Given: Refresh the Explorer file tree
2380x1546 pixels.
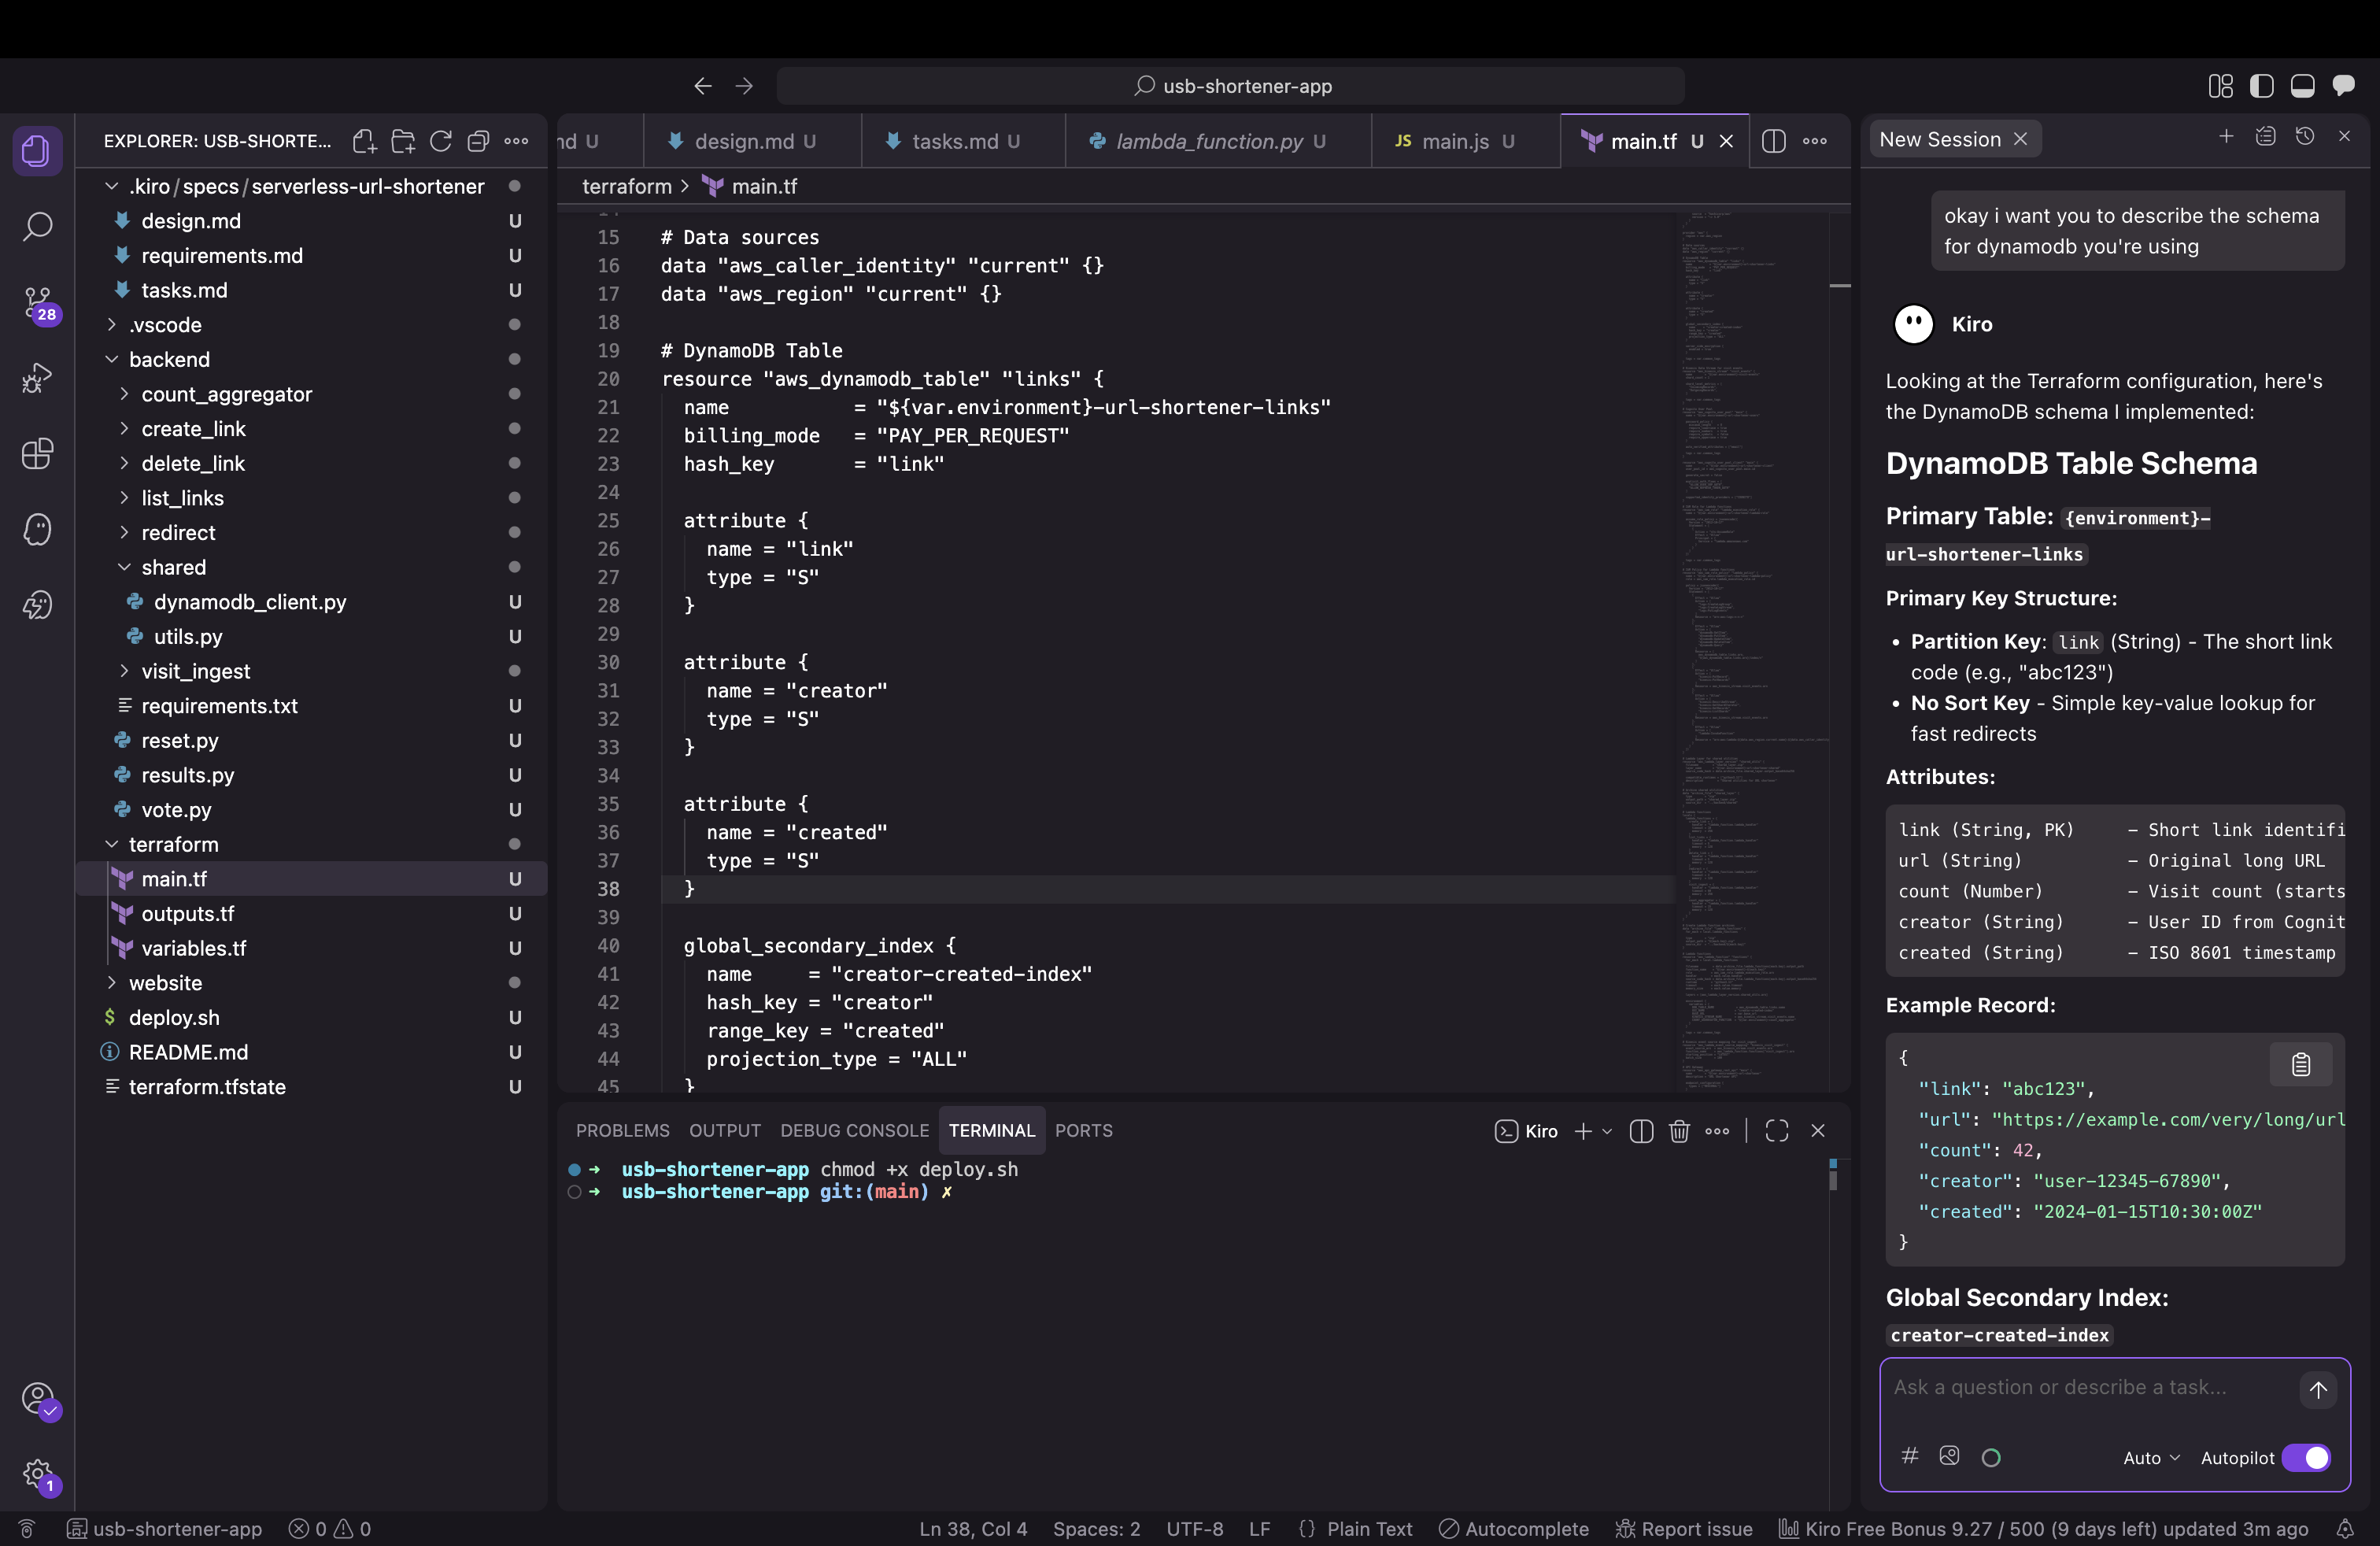Looking at the screenshot, I should pos(440,141).
